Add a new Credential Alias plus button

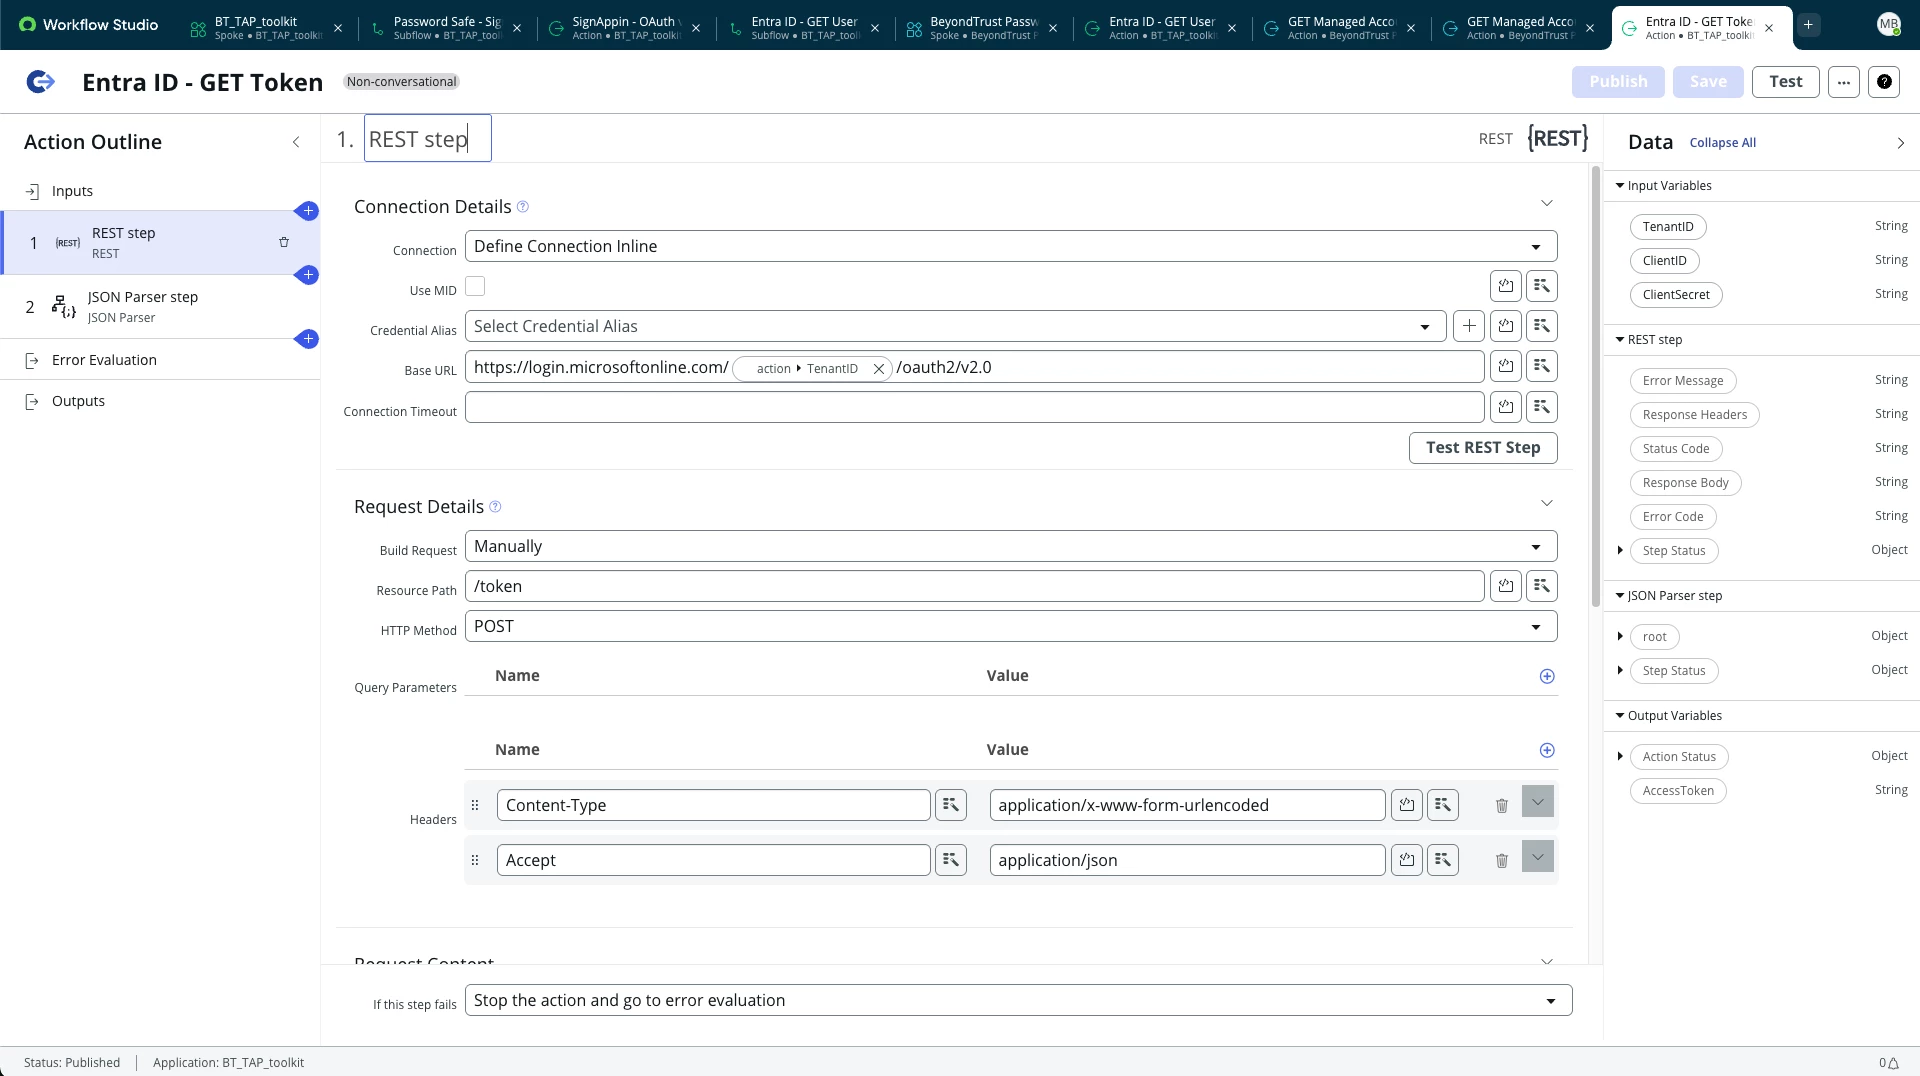1469,326
